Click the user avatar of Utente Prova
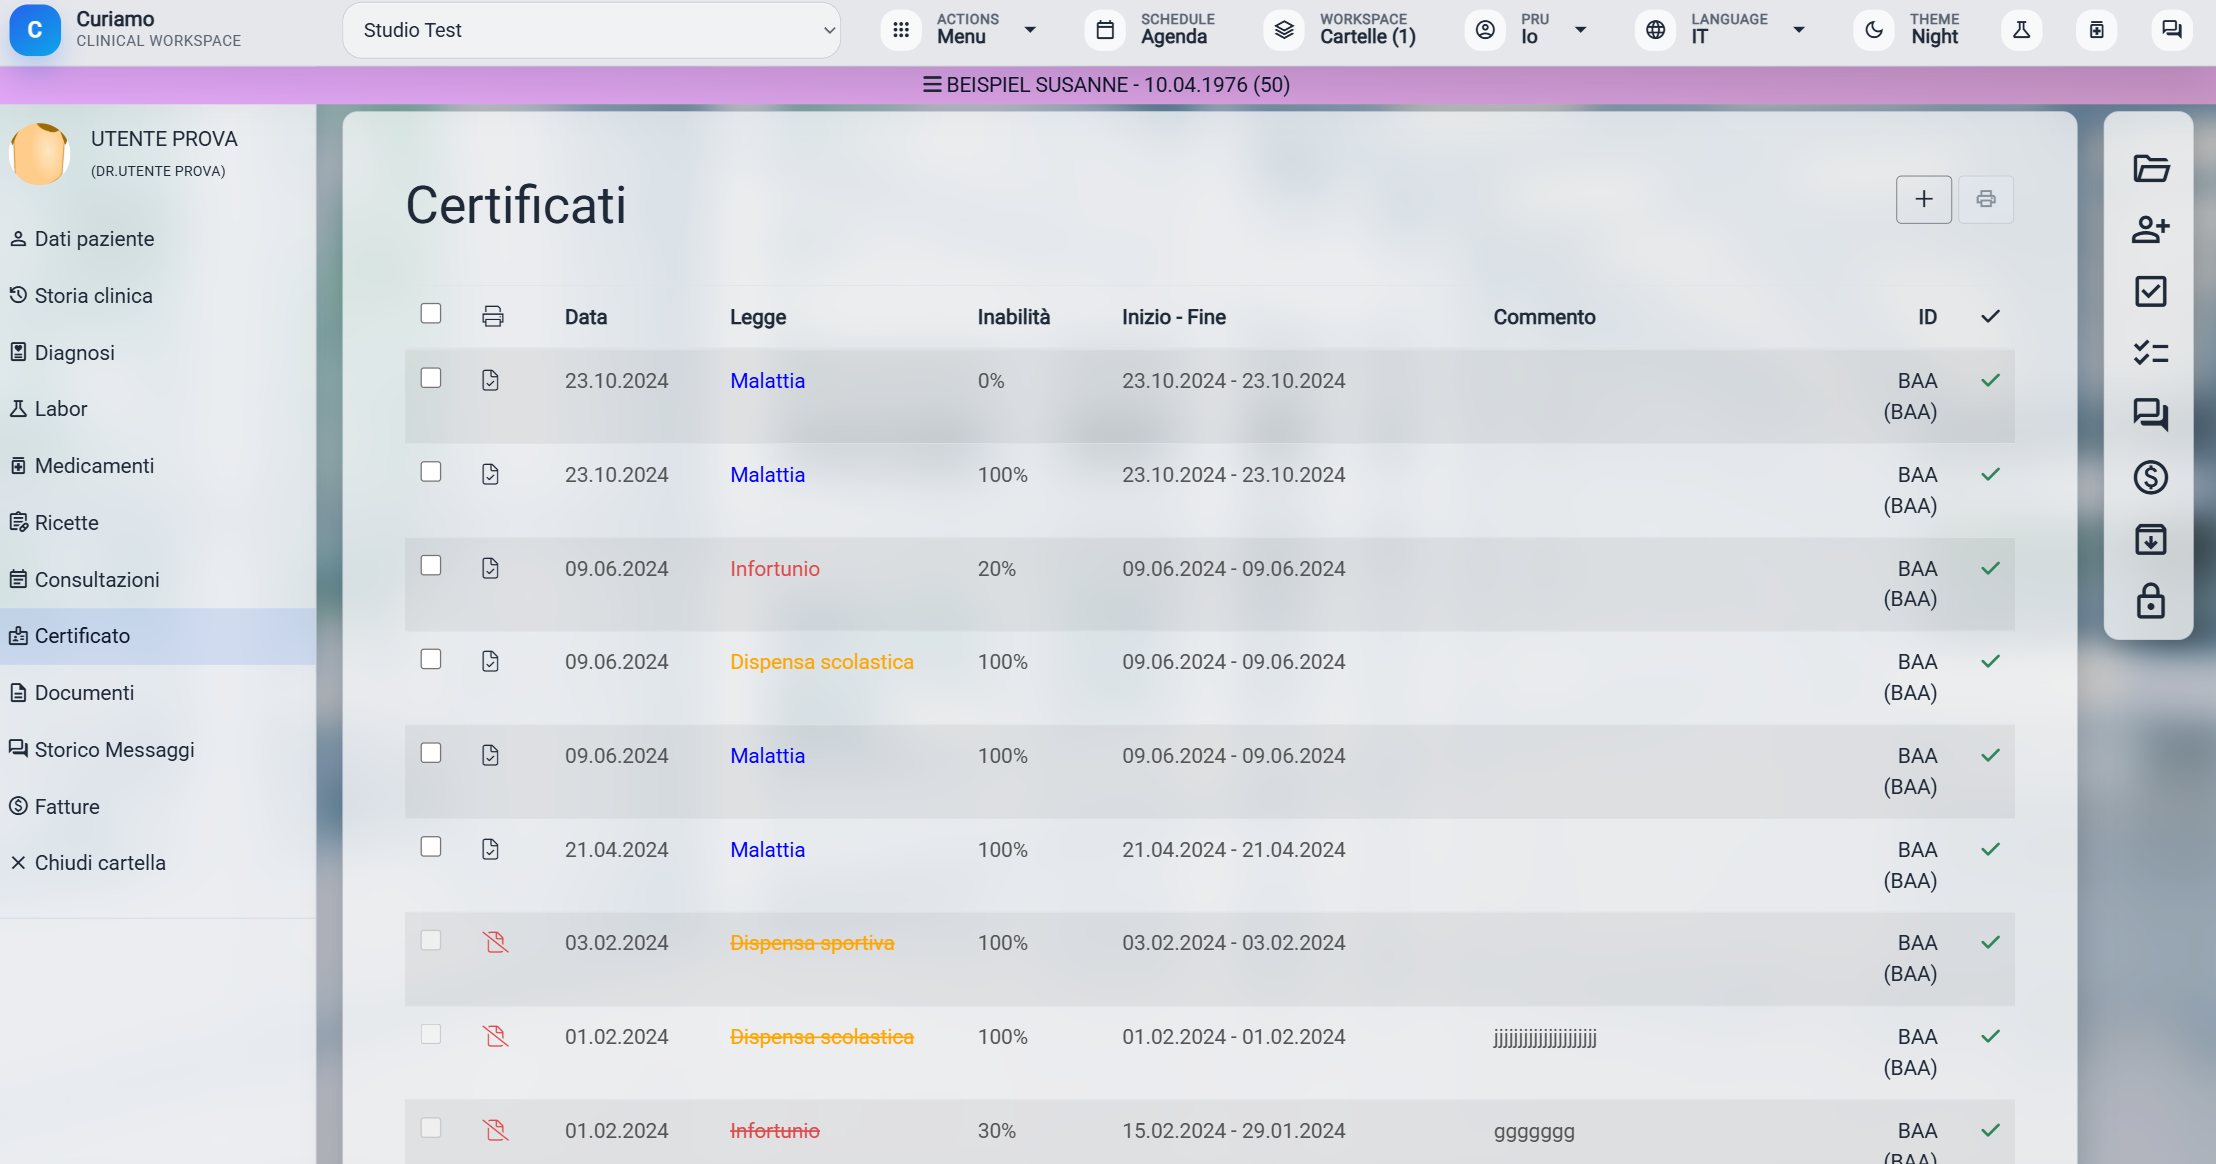 pos(40,154)
